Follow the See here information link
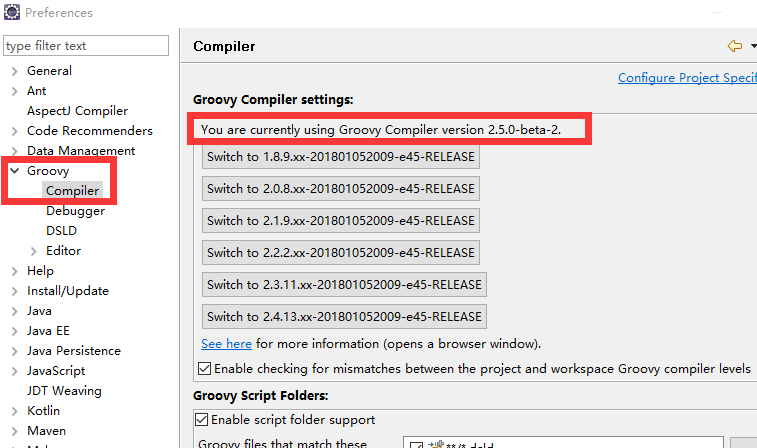The image size is (757, 448). [x=226, y=343]
